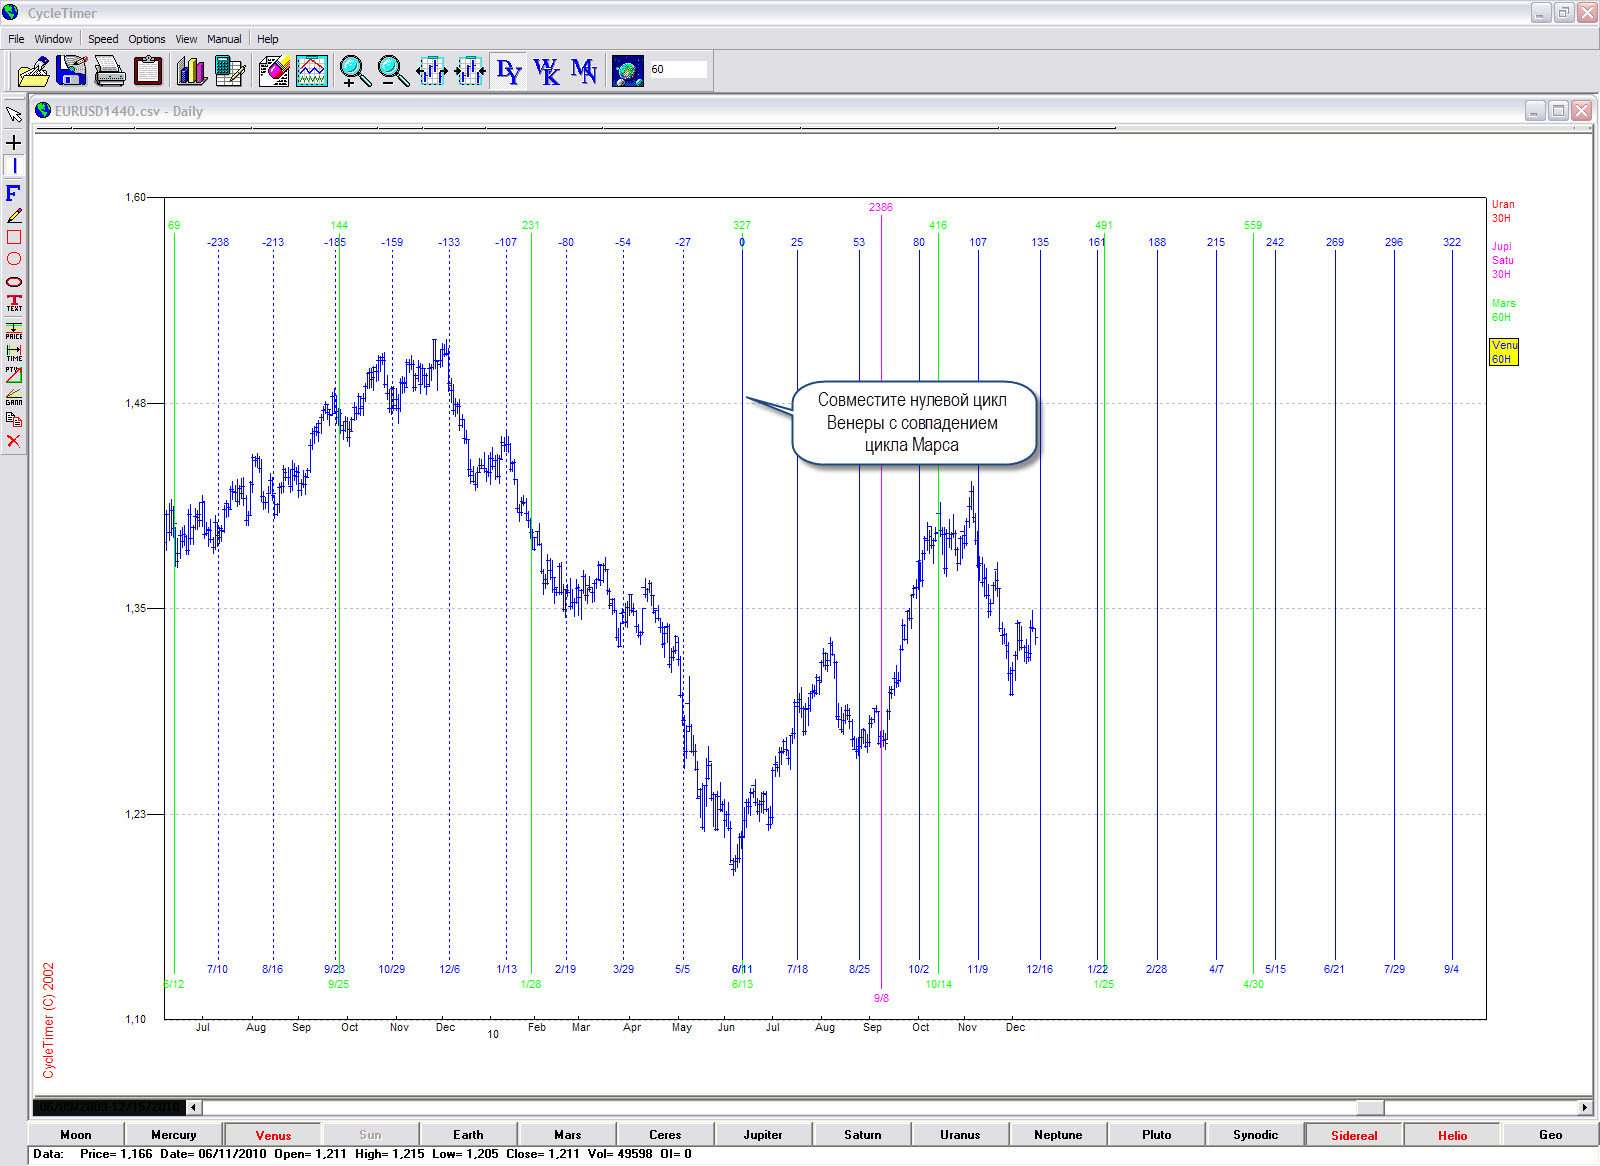This screenshot has height=1166, width=1600.
Task: Open the Help menu
Action: [267, 39]
